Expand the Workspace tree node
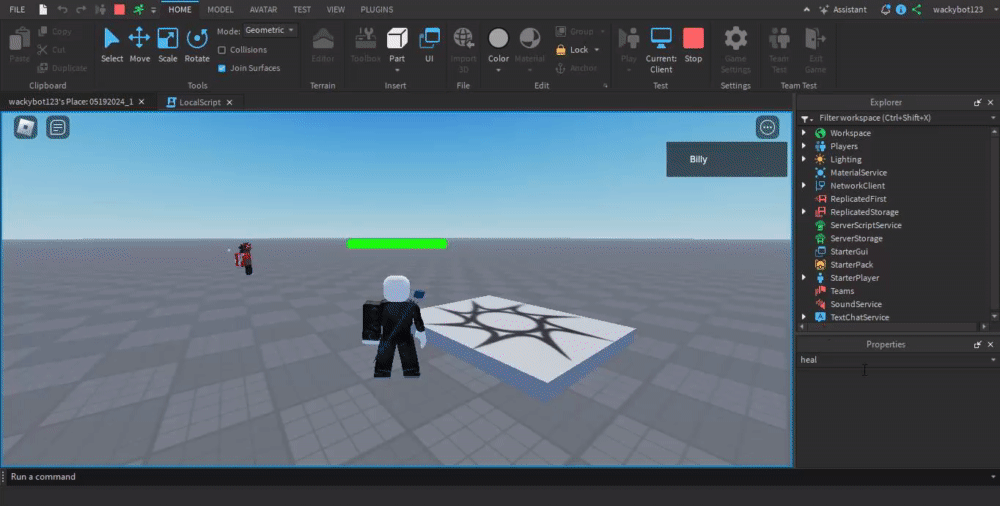1000x506 pixels. (x=804, y=133)
